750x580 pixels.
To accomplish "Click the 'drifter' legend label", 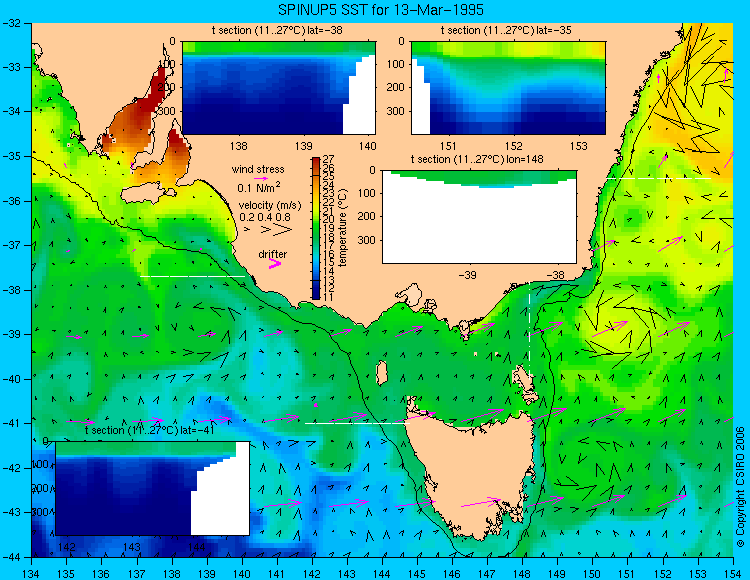I will click(273, 254).
